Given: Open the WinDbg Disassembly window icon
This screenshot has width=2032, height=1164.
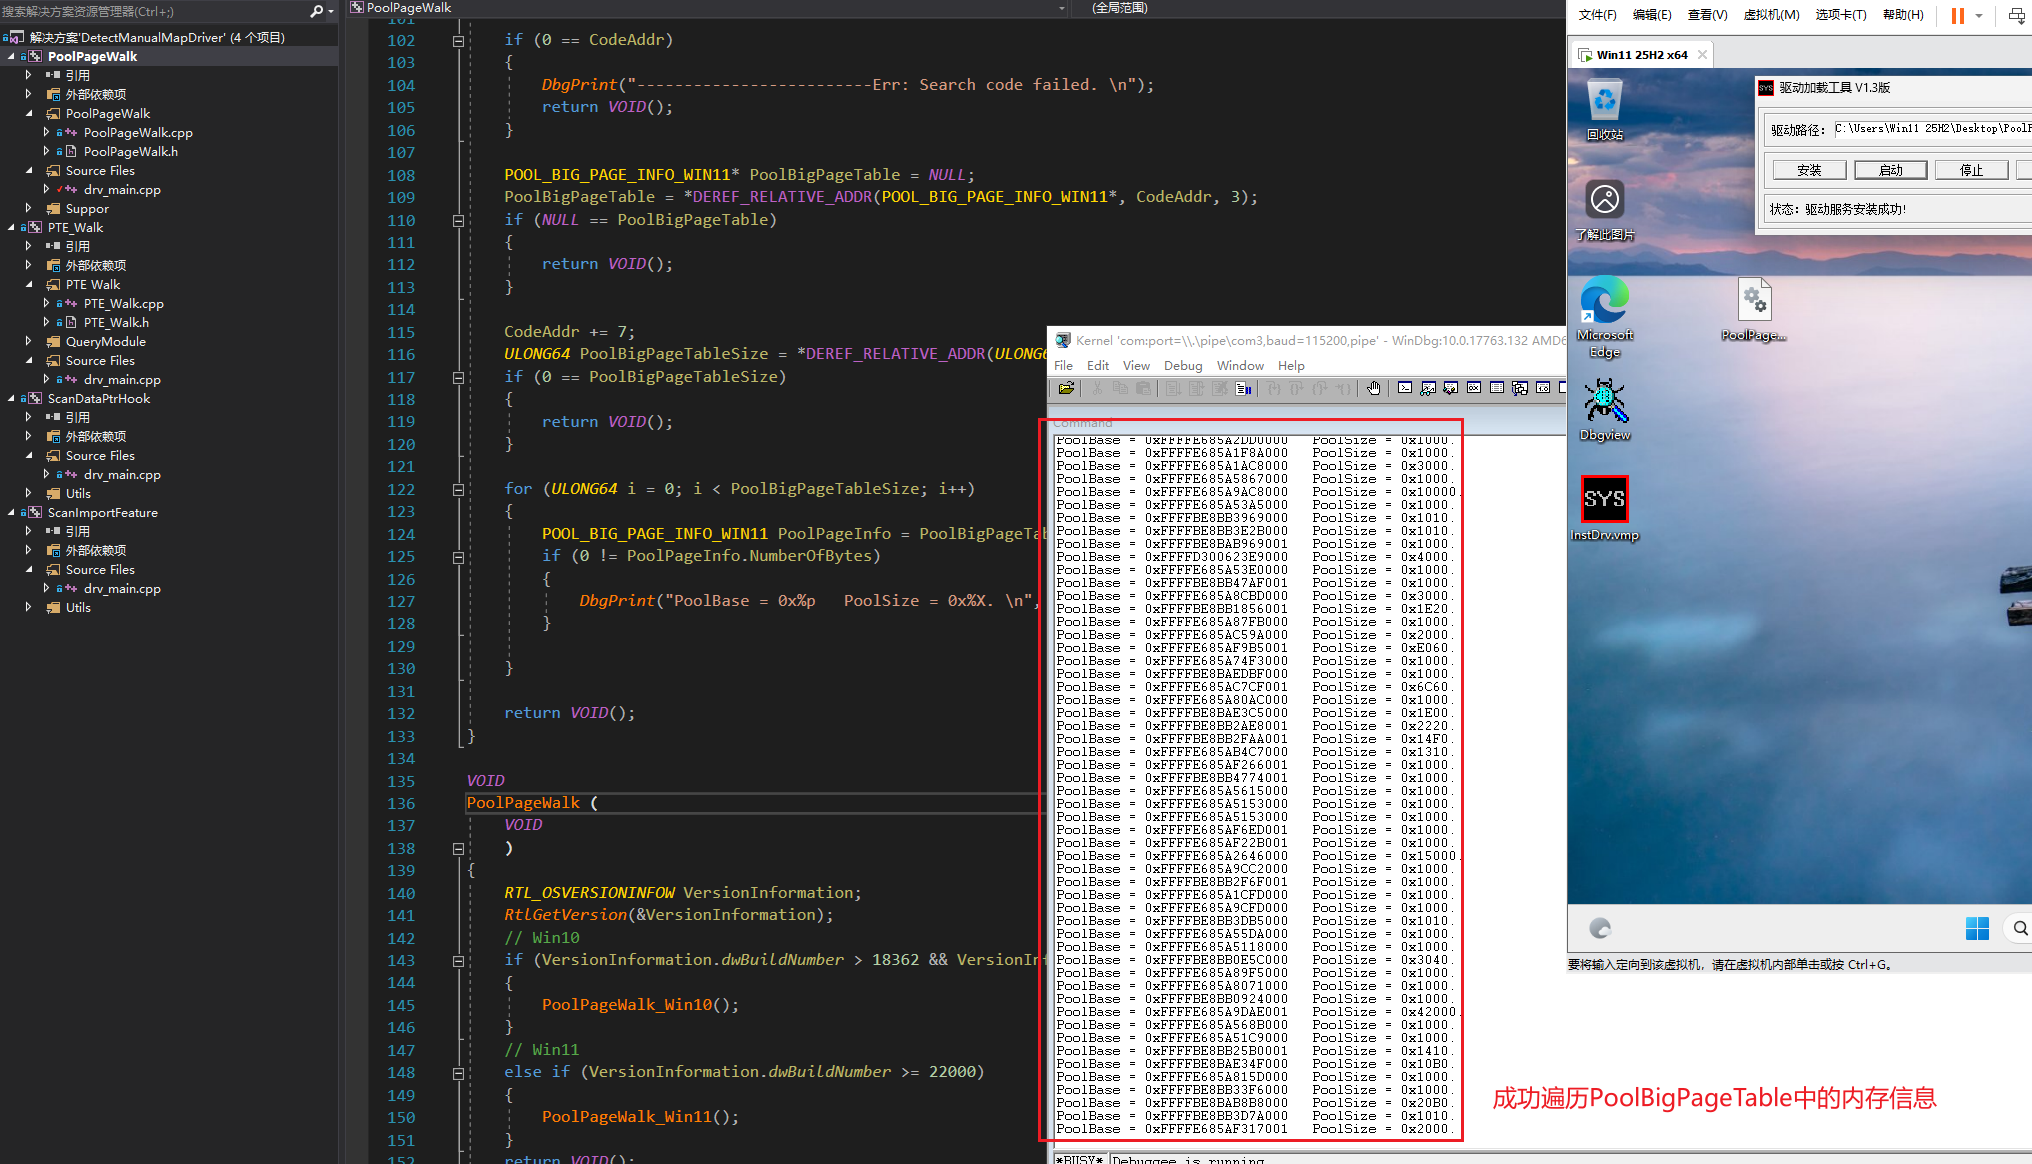Looking at the screenshot, I should point(1543,388).
